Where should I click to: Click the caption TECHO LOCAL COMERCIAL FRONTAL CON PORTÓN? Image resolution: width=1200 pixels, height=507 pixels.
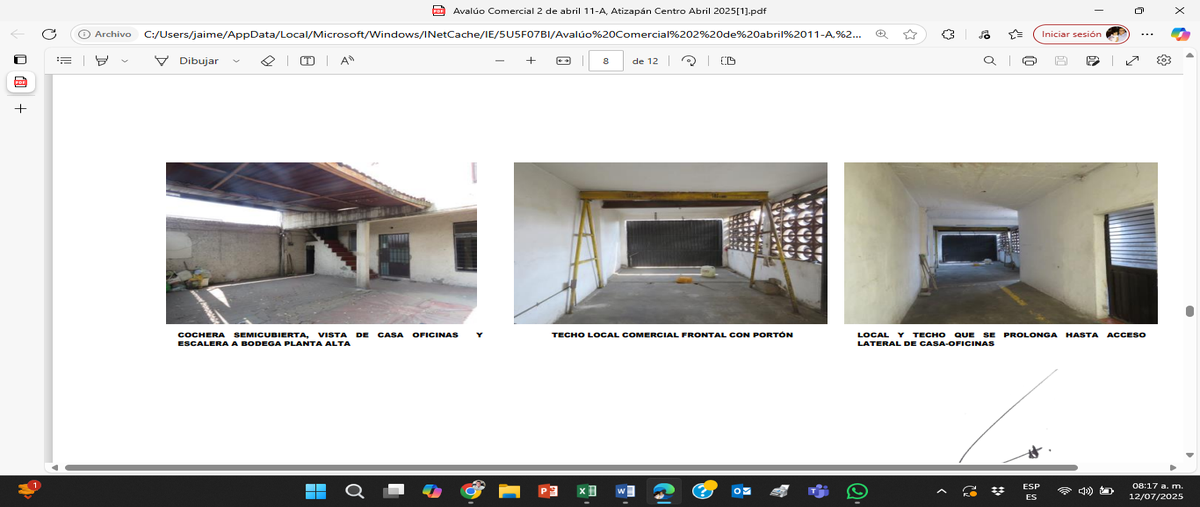pos(672,335)
